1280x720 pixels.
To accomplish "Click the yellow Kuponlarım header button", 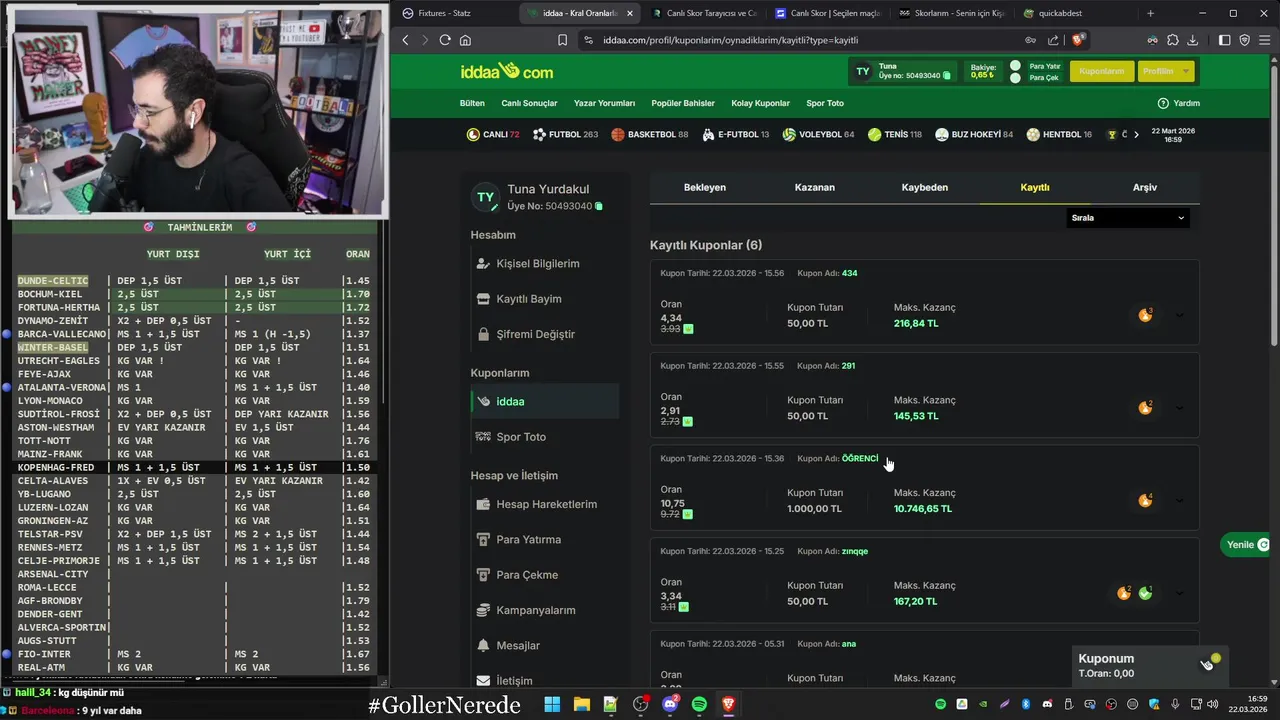I will [x=1101, y=71].
